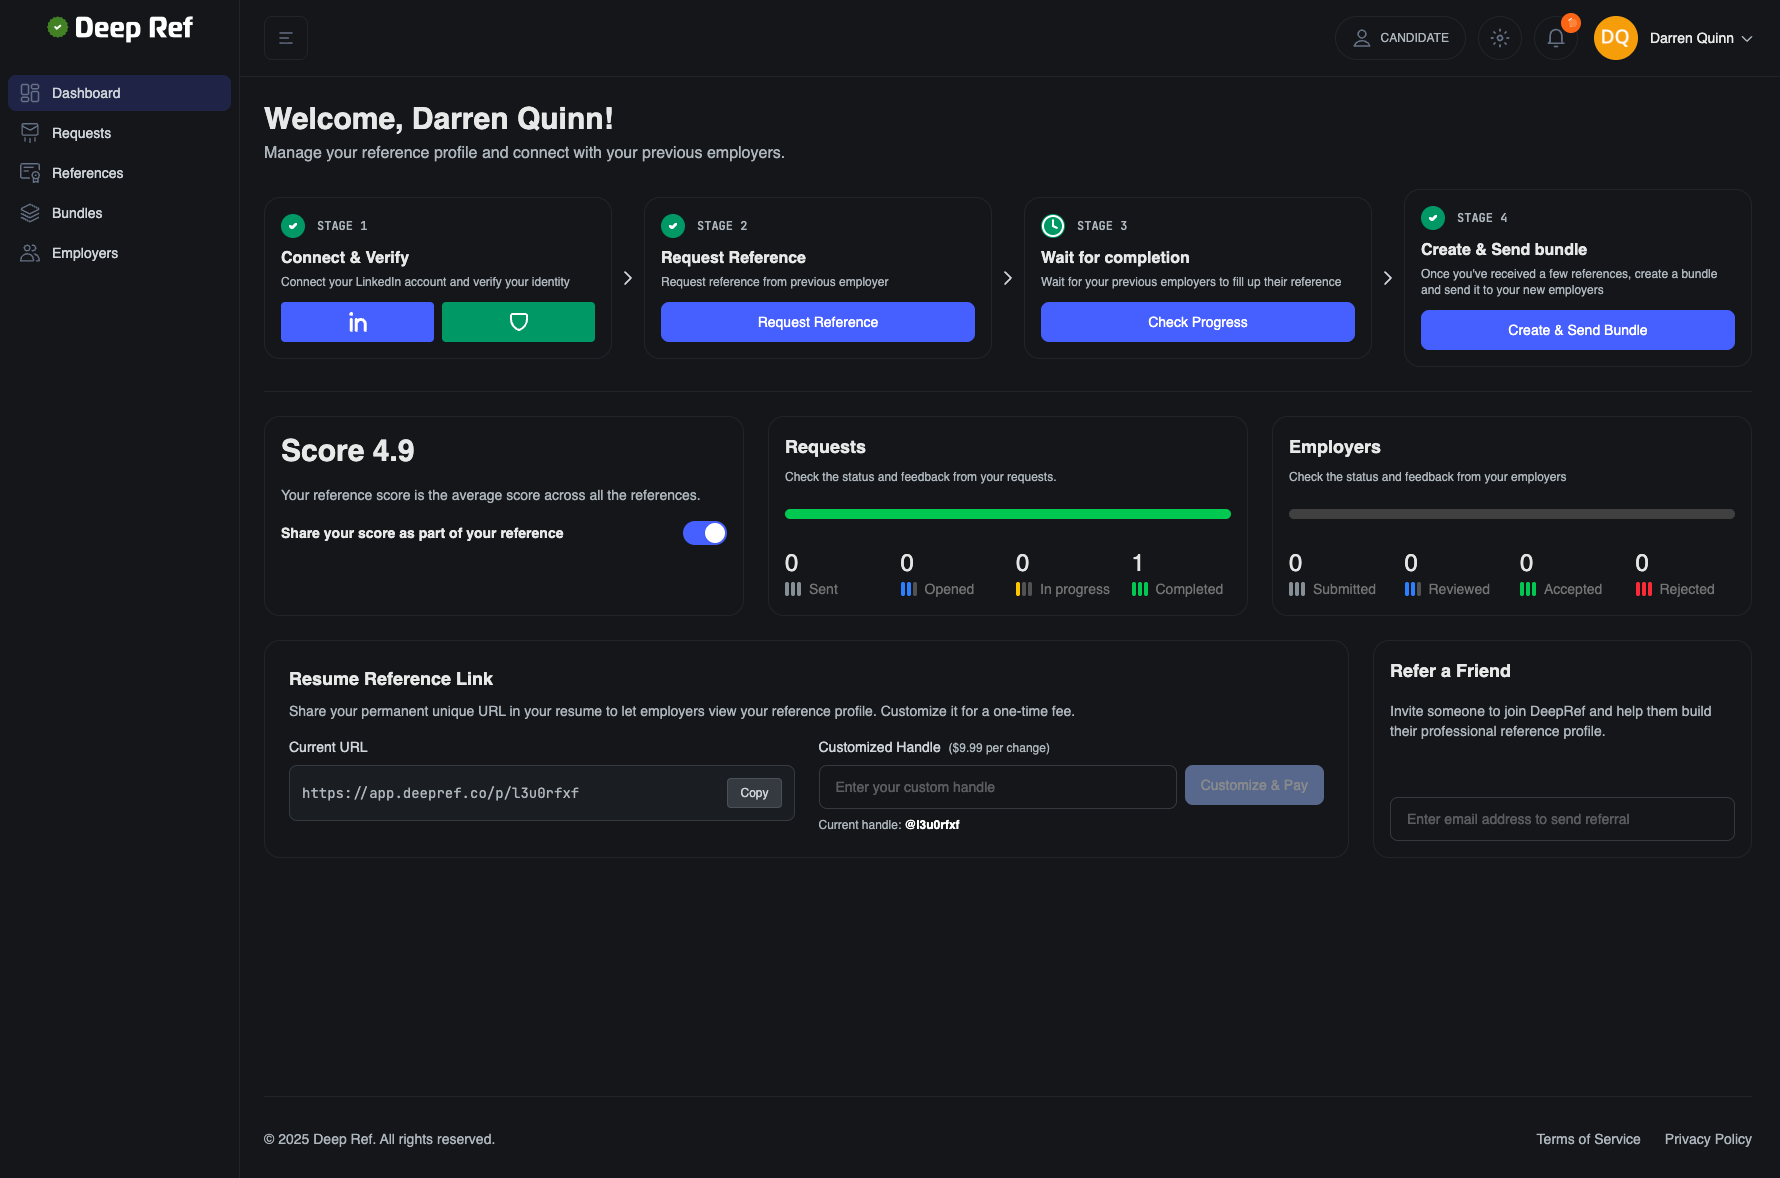Toggle 'Share your score as part of your reference'

coord(705,533)
